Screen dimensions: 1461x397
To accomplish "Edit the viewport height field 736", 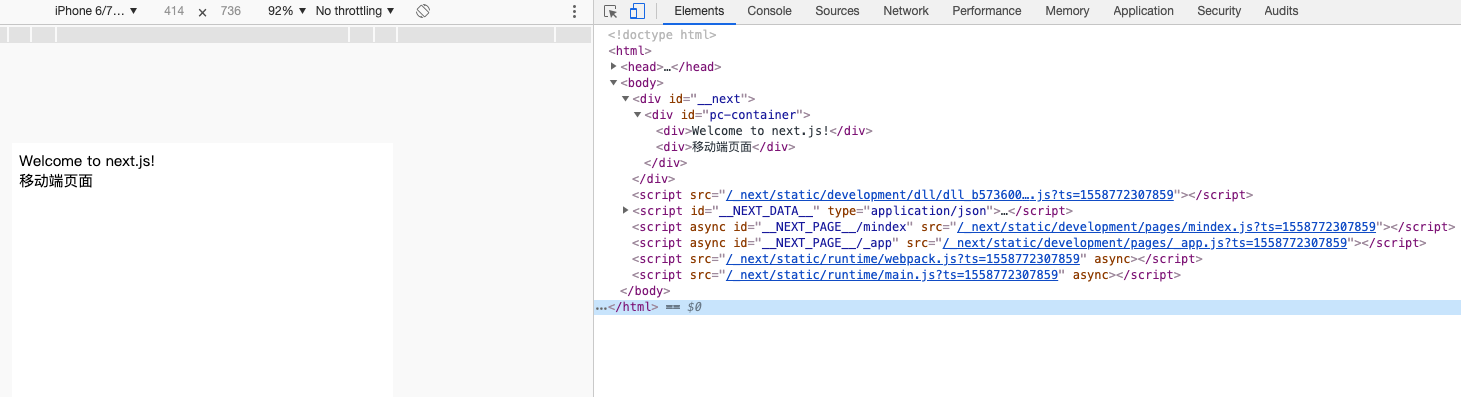I will click(x=231, y=11).
